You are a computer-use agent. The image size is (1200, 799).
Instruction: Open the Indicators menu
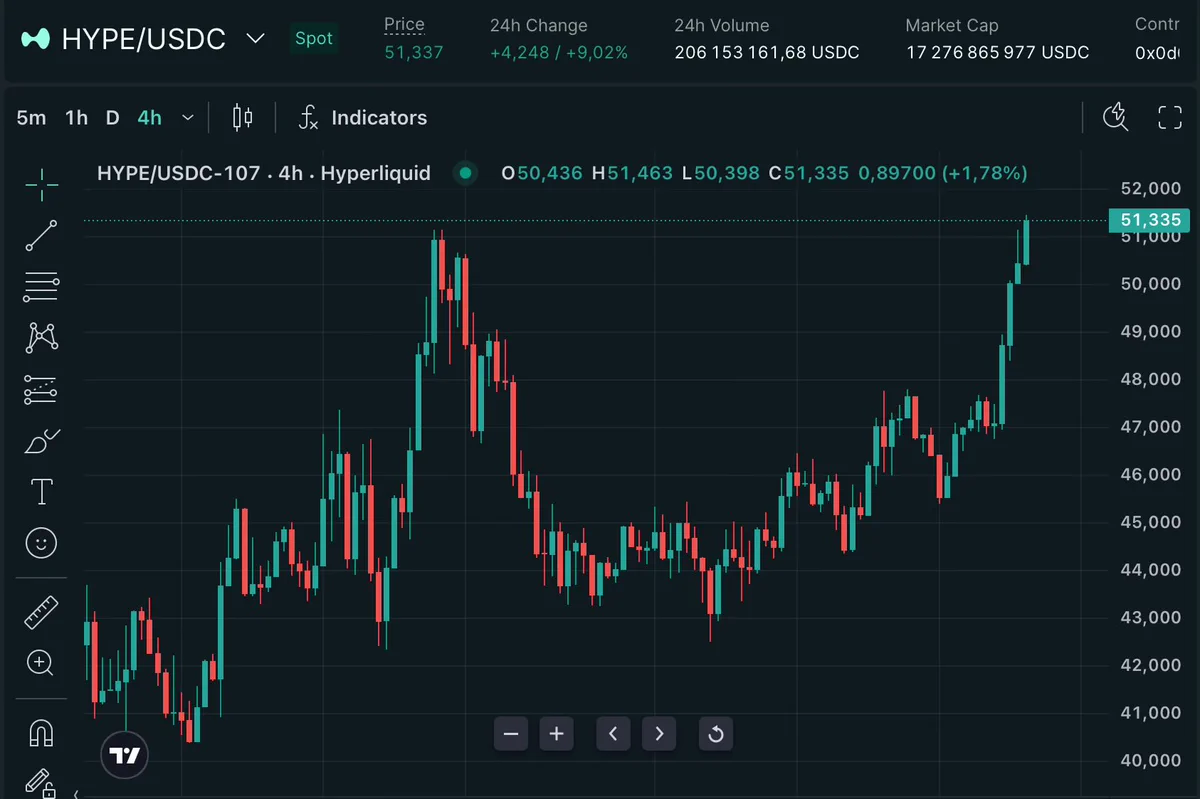click(363, 118)
